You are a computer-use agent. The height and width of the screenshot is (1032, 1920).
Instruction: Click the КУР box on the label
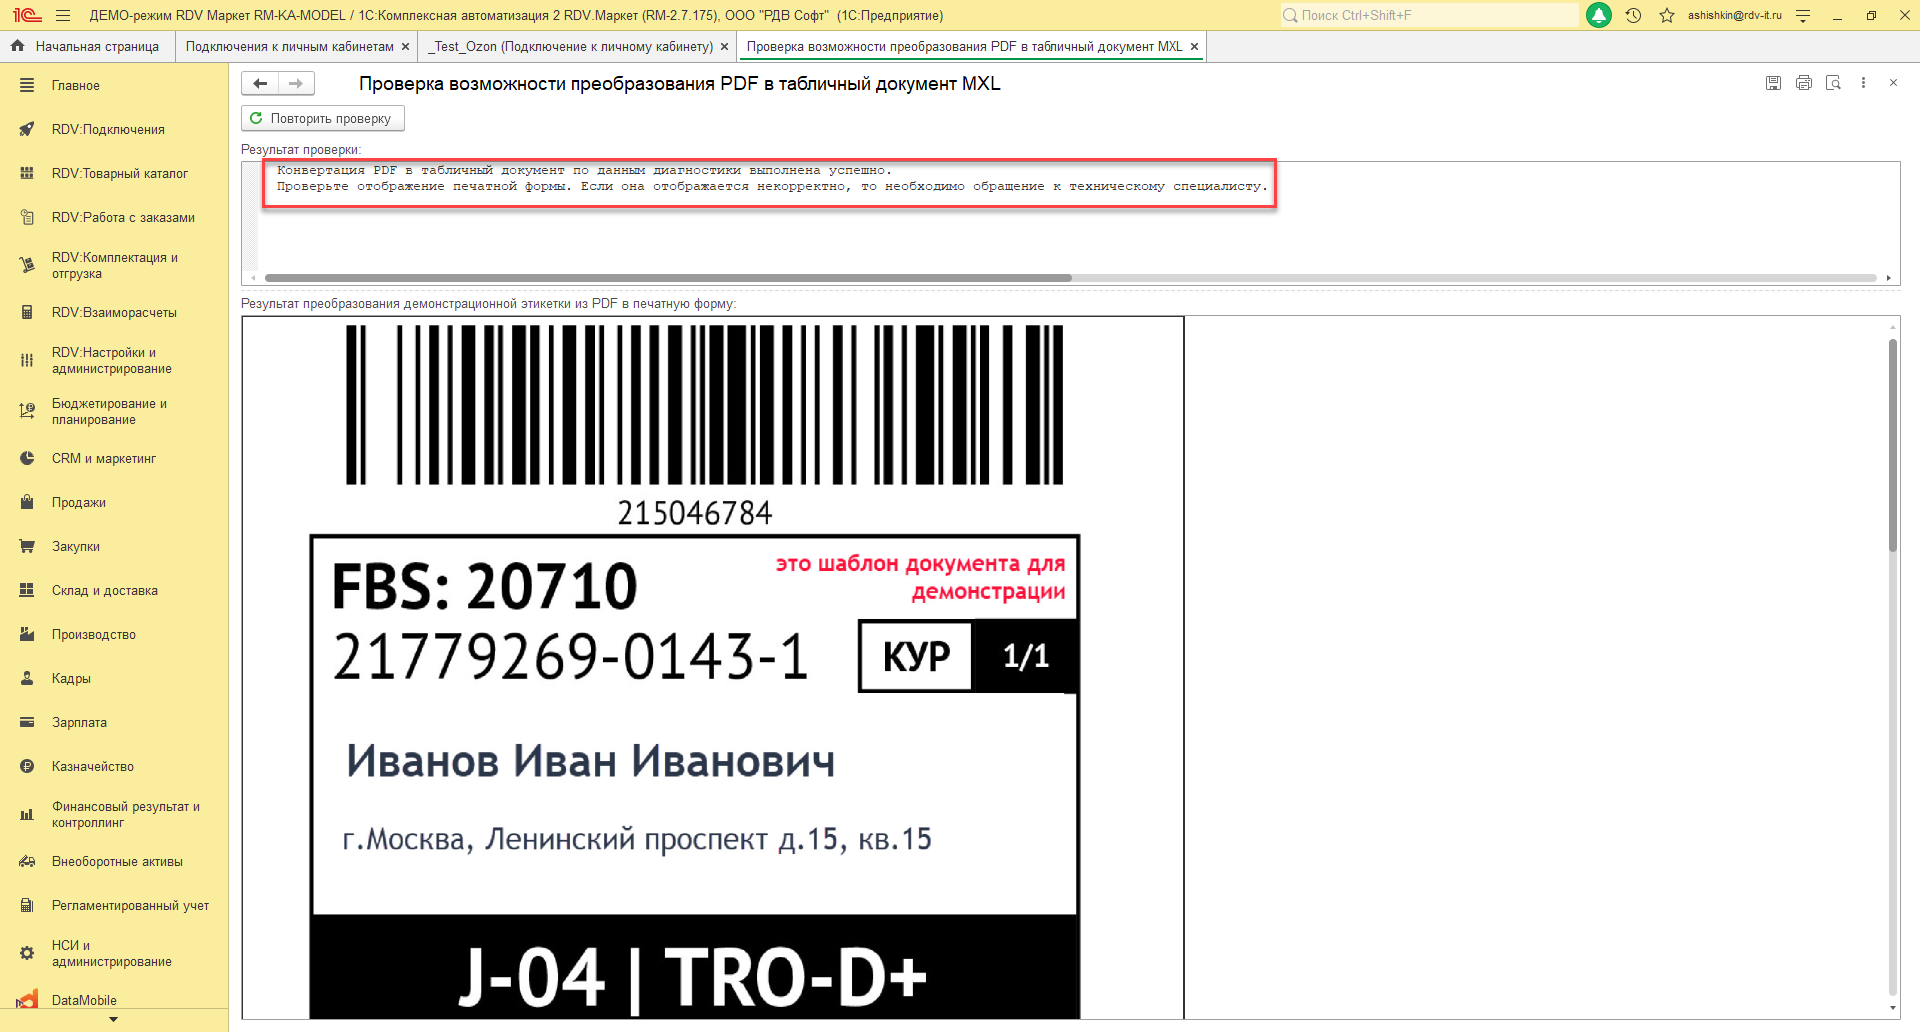[x=916, y=656]
